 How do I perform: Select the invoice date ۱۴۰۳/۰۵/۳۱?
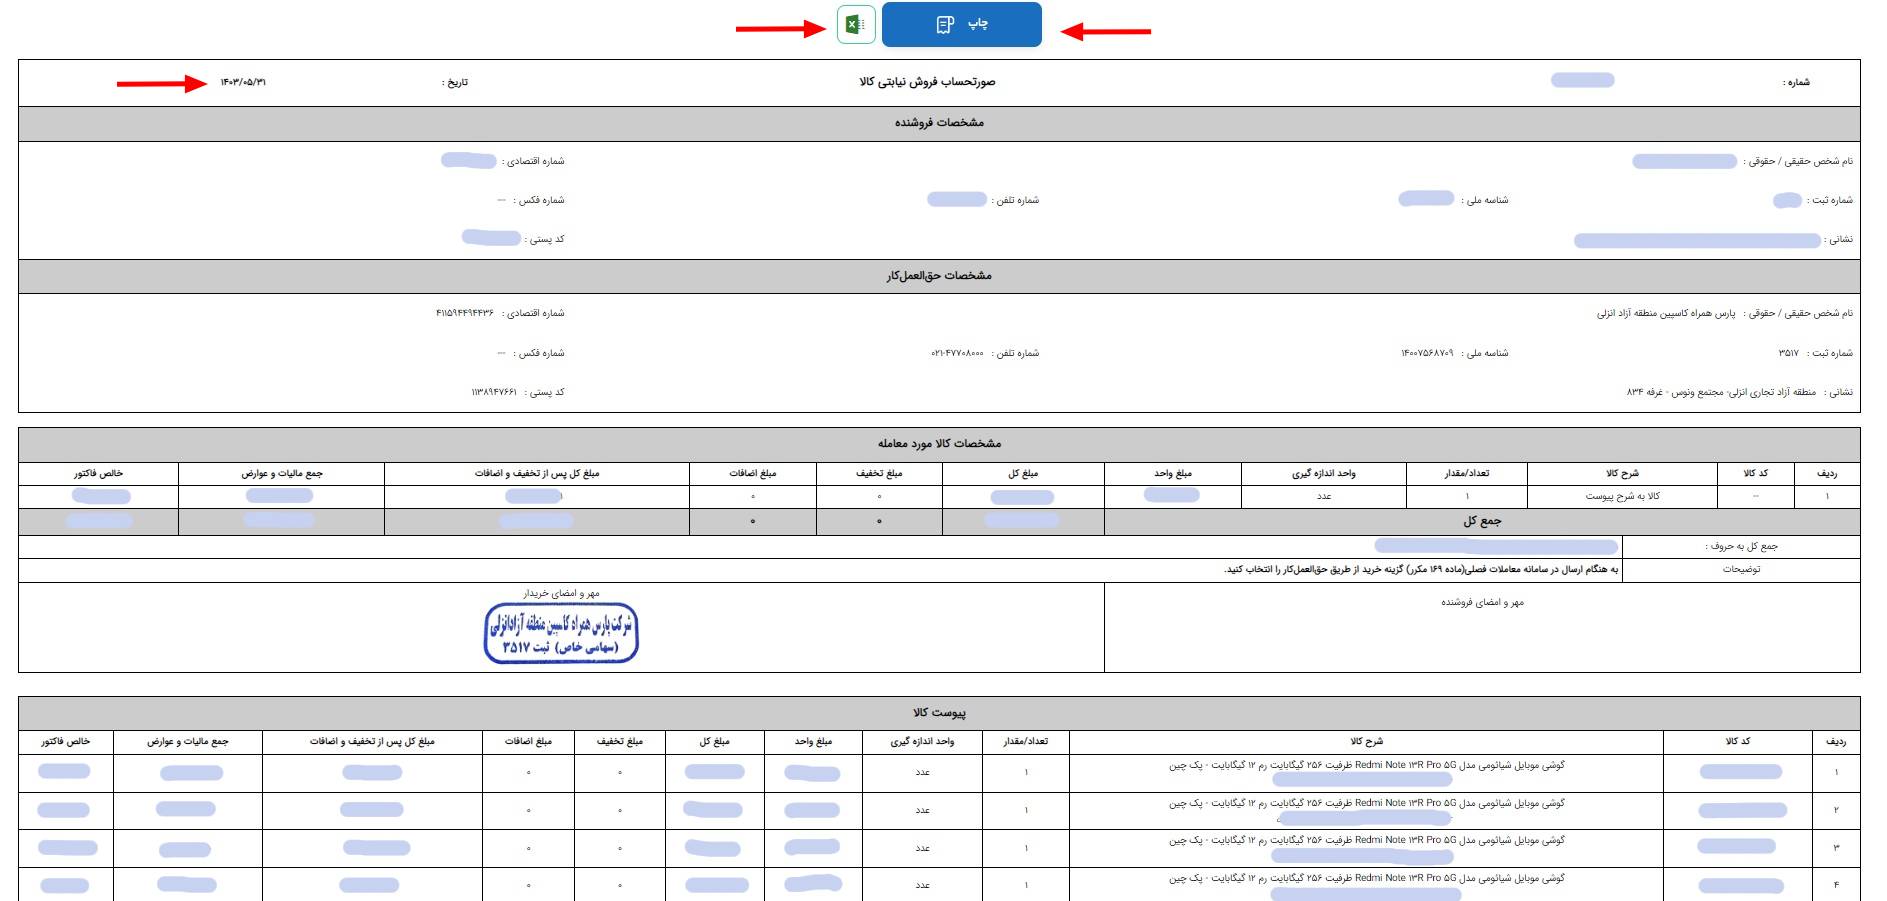(243, 82)
